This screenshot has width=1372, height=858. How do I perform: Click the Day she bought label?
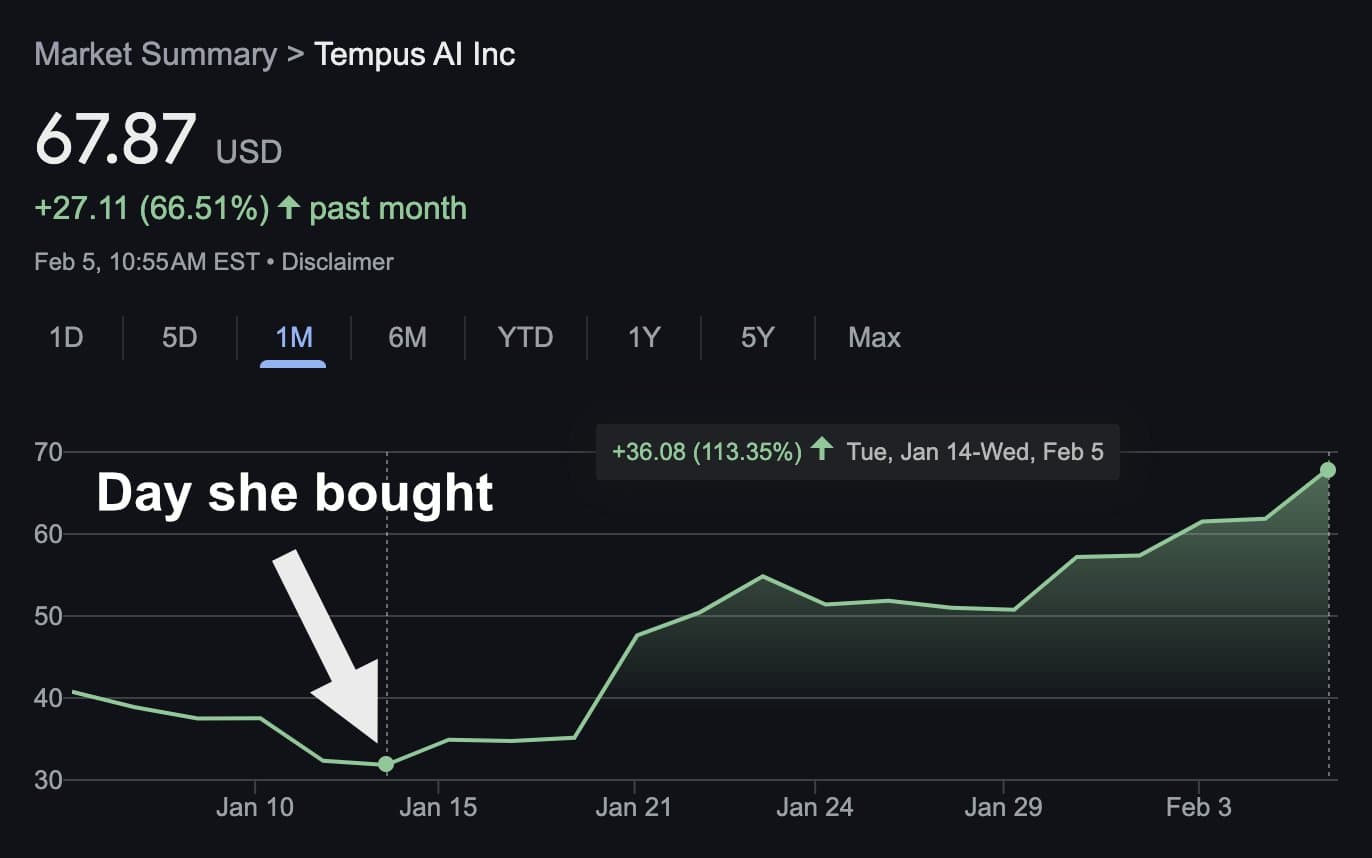point(296,492)
